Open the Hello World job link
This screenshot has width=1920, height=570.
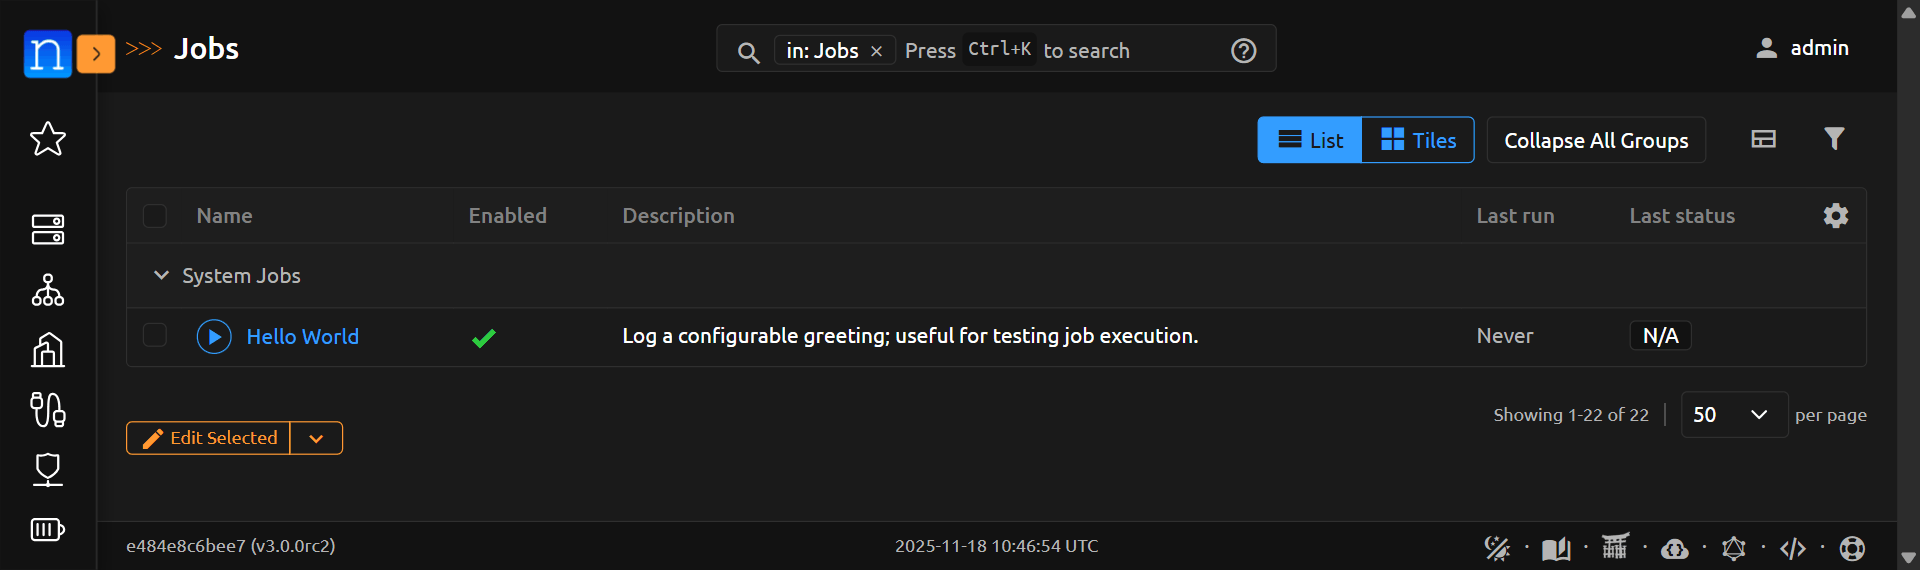tap(302, 337)
